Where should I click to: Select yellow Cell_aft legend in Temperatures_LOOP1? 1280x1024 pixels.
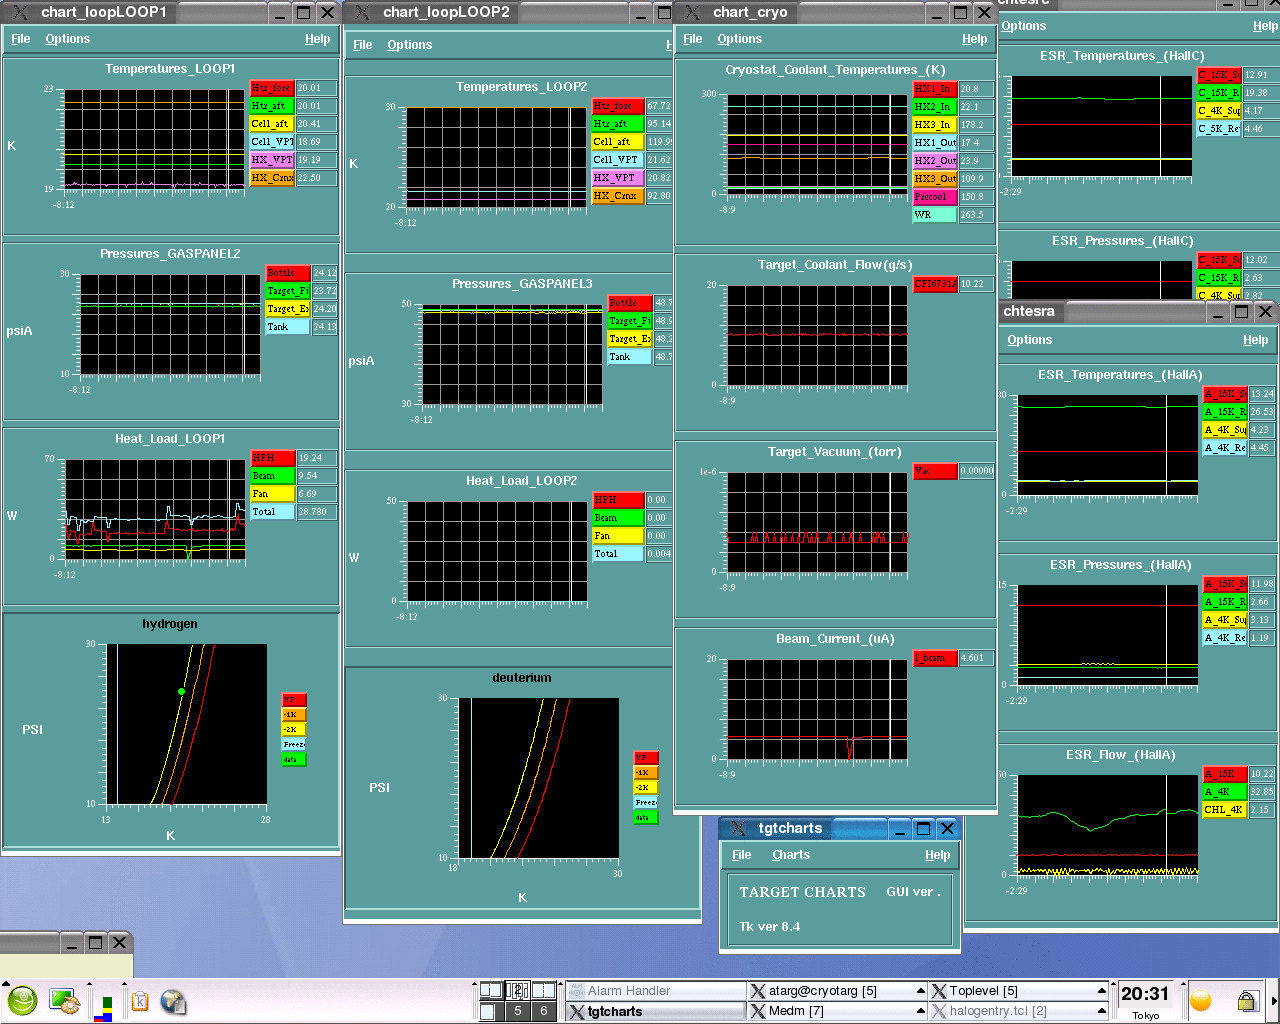pyautogui.click(x=272, y=124)
